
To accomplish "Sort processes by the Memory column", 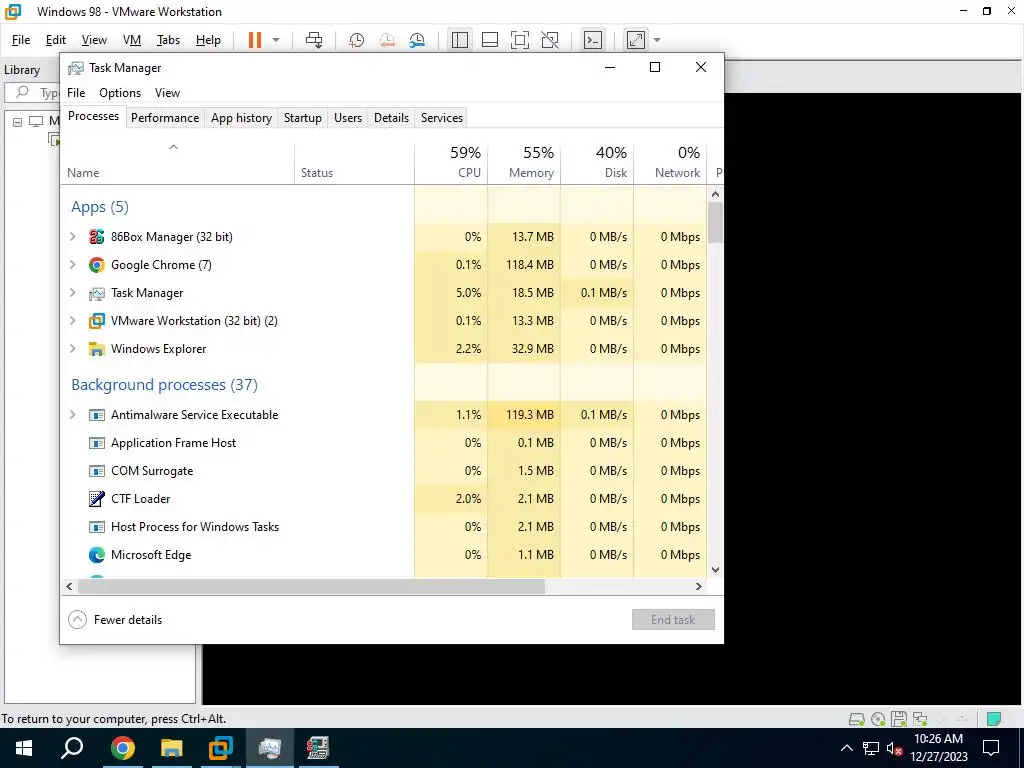I will 524,161.
